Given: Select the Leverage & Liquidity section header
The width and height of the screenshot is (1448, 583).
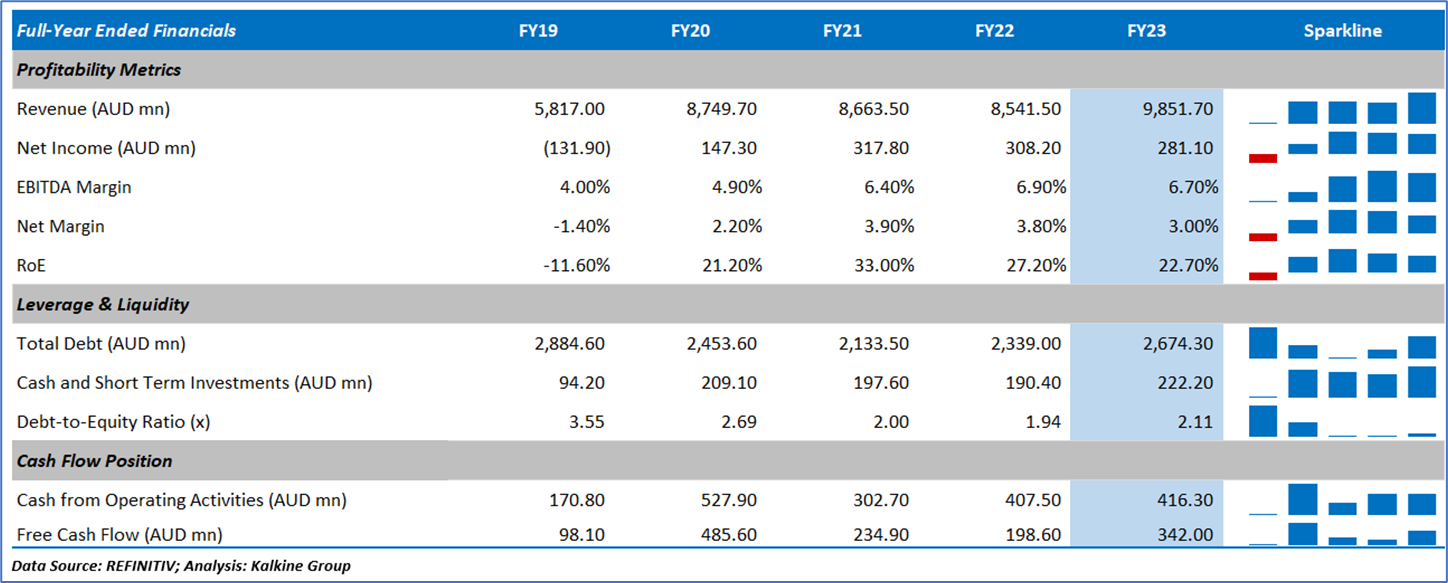Looking at the screenshot, I should 103,304.
